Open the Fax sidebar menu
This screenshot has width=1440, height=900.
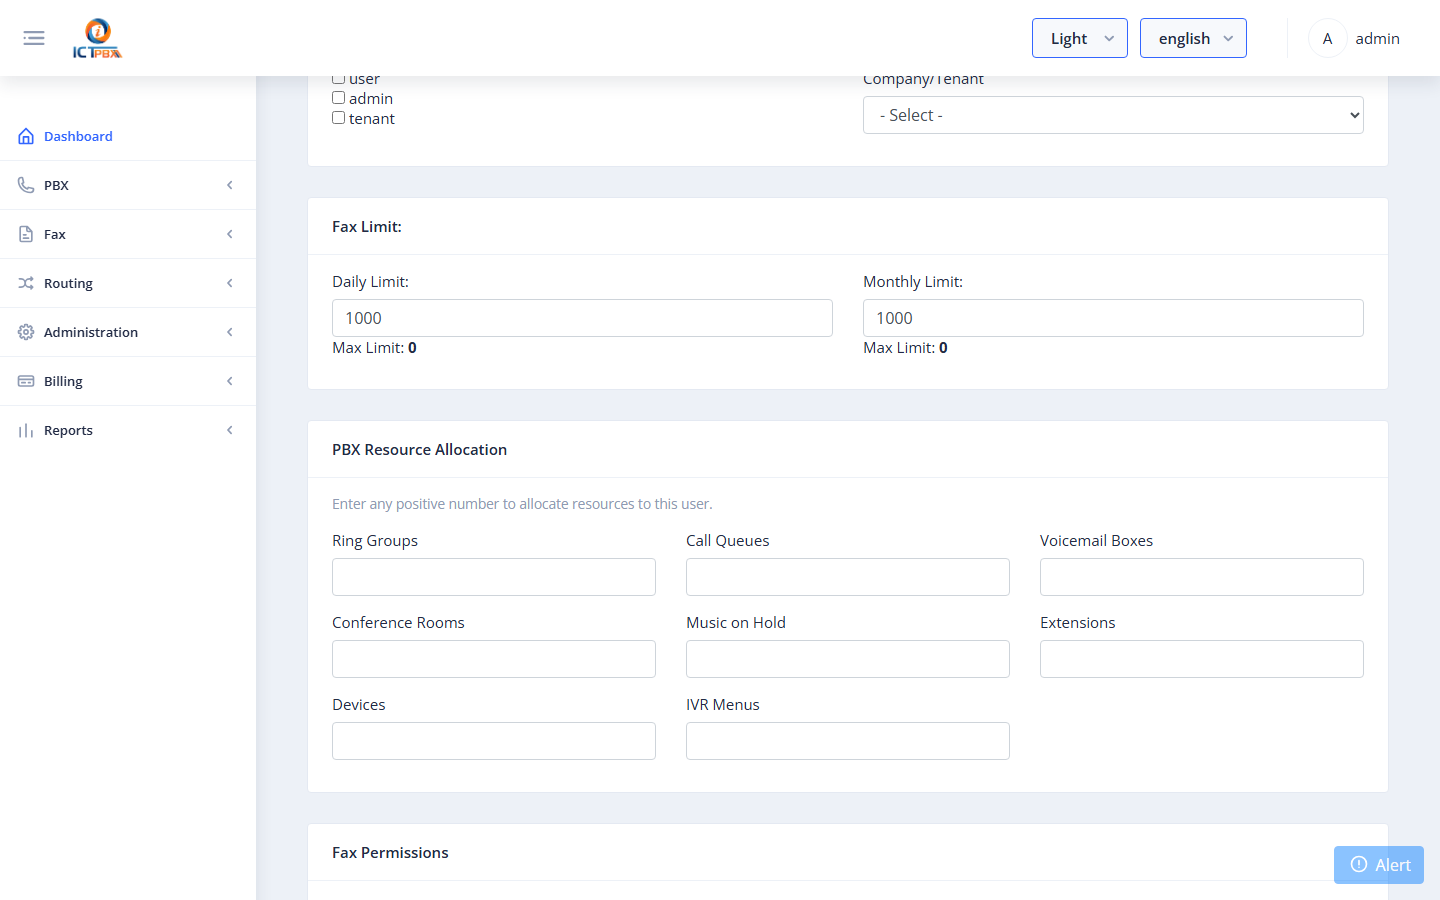coord(128,234)
